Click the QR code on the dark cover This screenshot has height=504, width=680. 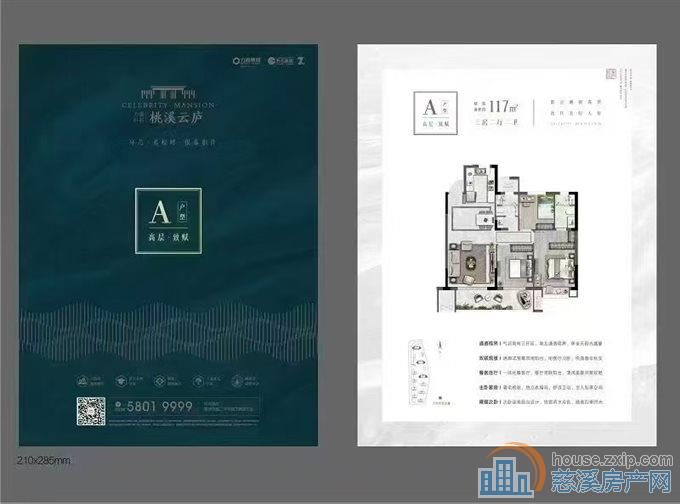pyautogui.click(x=91, y=411)
